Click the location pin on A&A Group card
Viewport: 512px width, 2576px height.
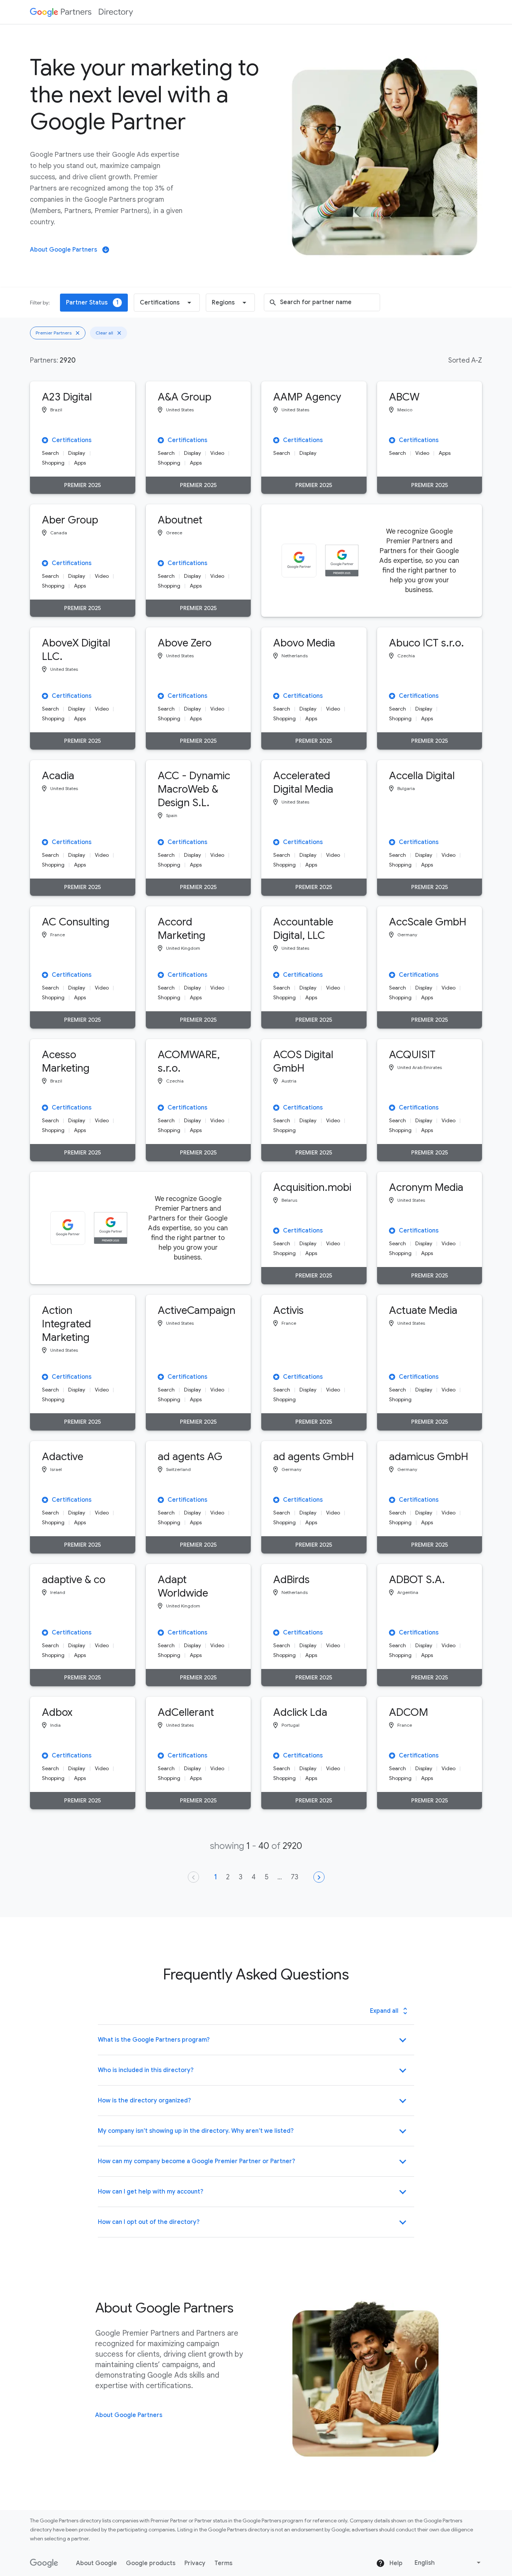(x=160, y=410)
